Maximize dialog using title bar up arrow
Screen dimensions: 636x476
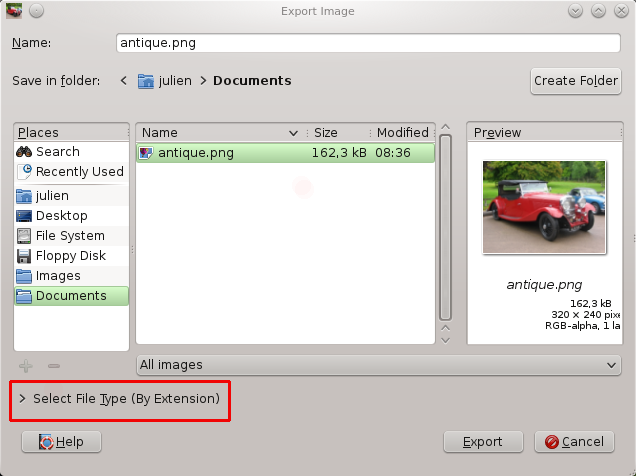[x=598, y=11]
